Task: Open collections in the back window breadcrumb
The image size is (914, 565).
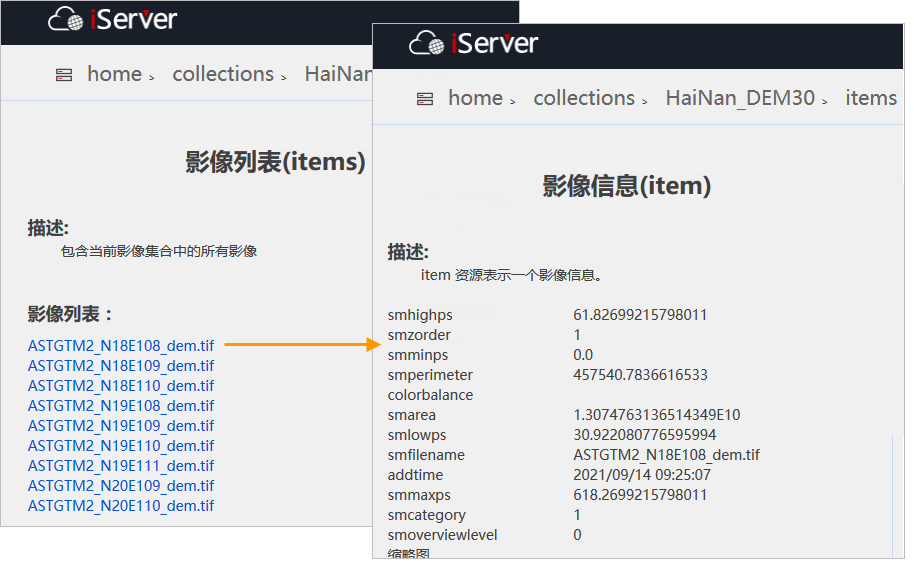Action: (223, 74)
